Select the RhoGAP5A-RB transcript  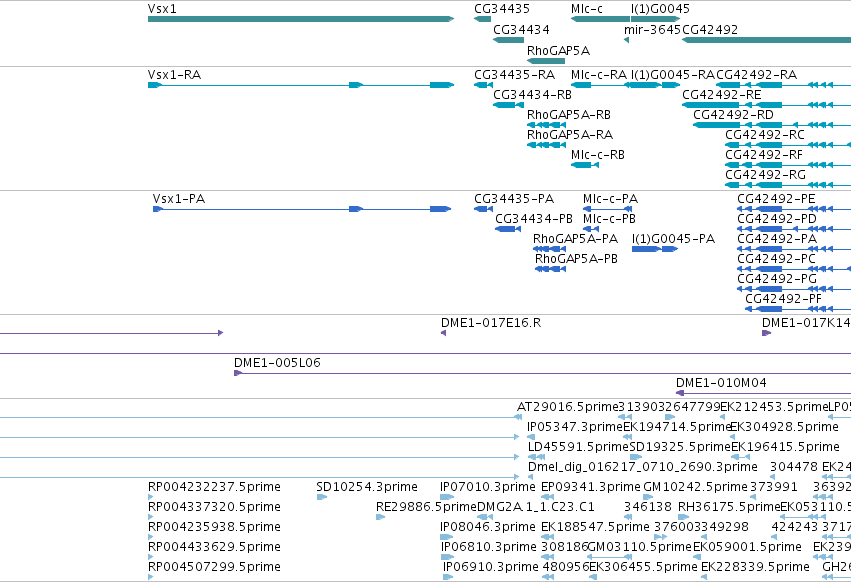tap(546, 125)
